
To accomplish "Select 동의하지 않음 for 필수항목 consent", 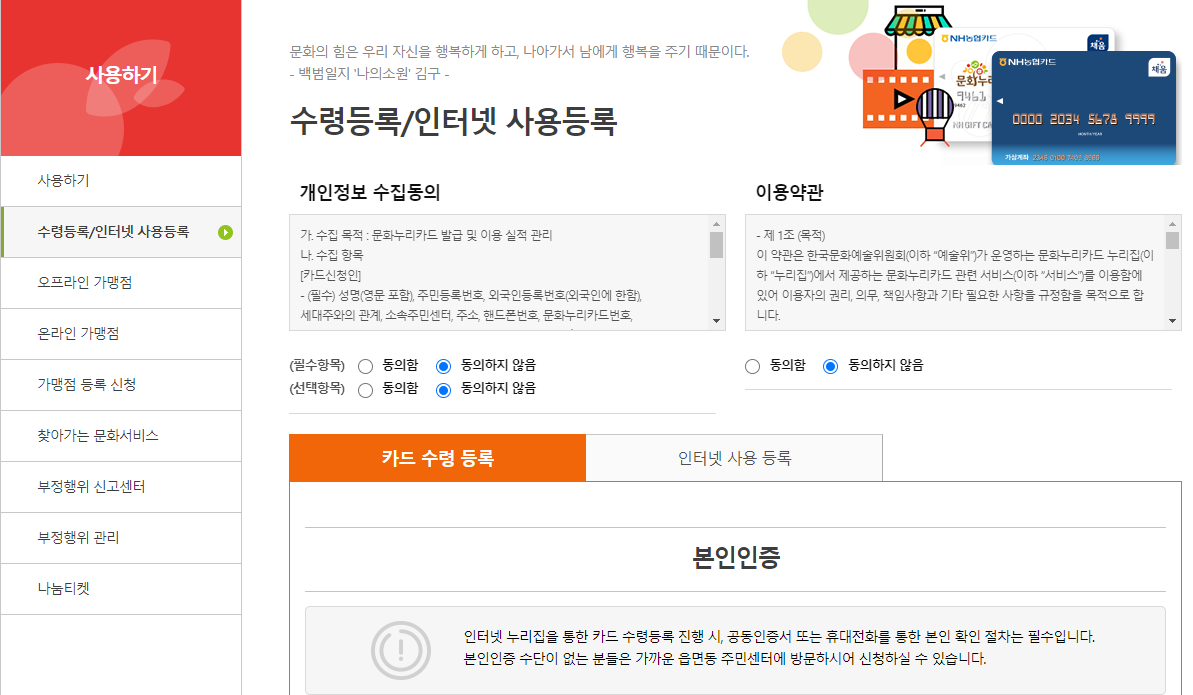I will 444,366.
